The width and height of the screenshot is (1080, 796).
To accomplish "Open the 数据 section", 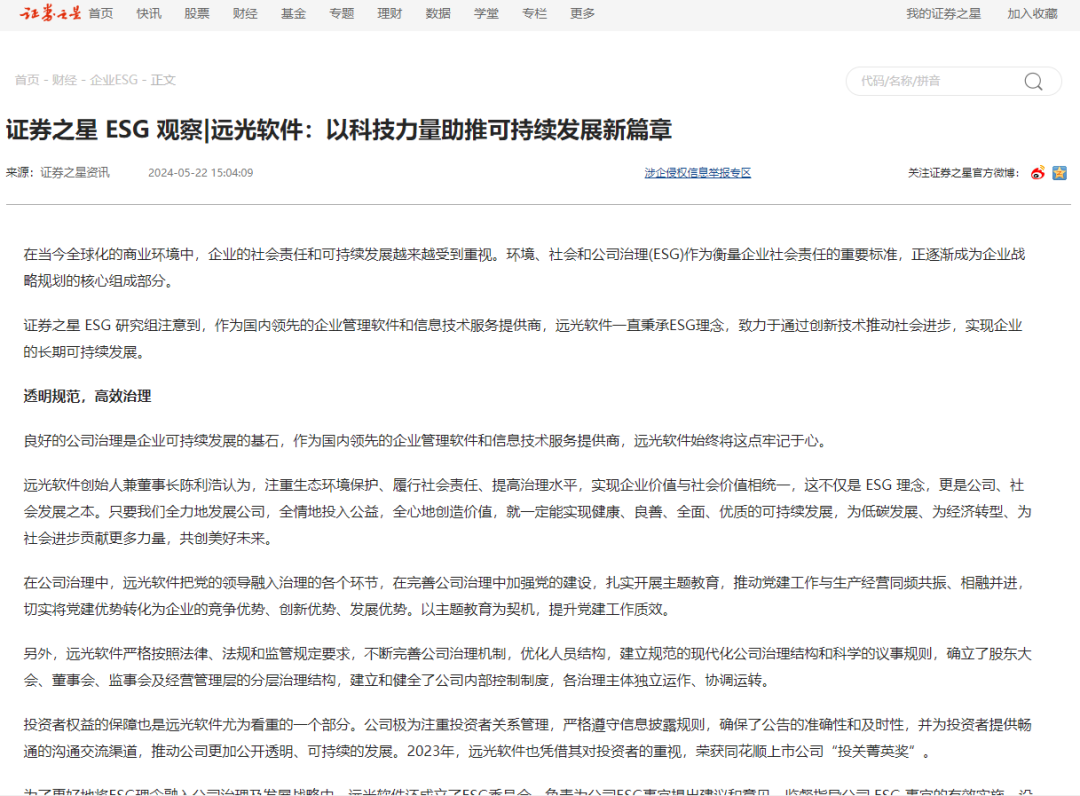I will 437,13.
